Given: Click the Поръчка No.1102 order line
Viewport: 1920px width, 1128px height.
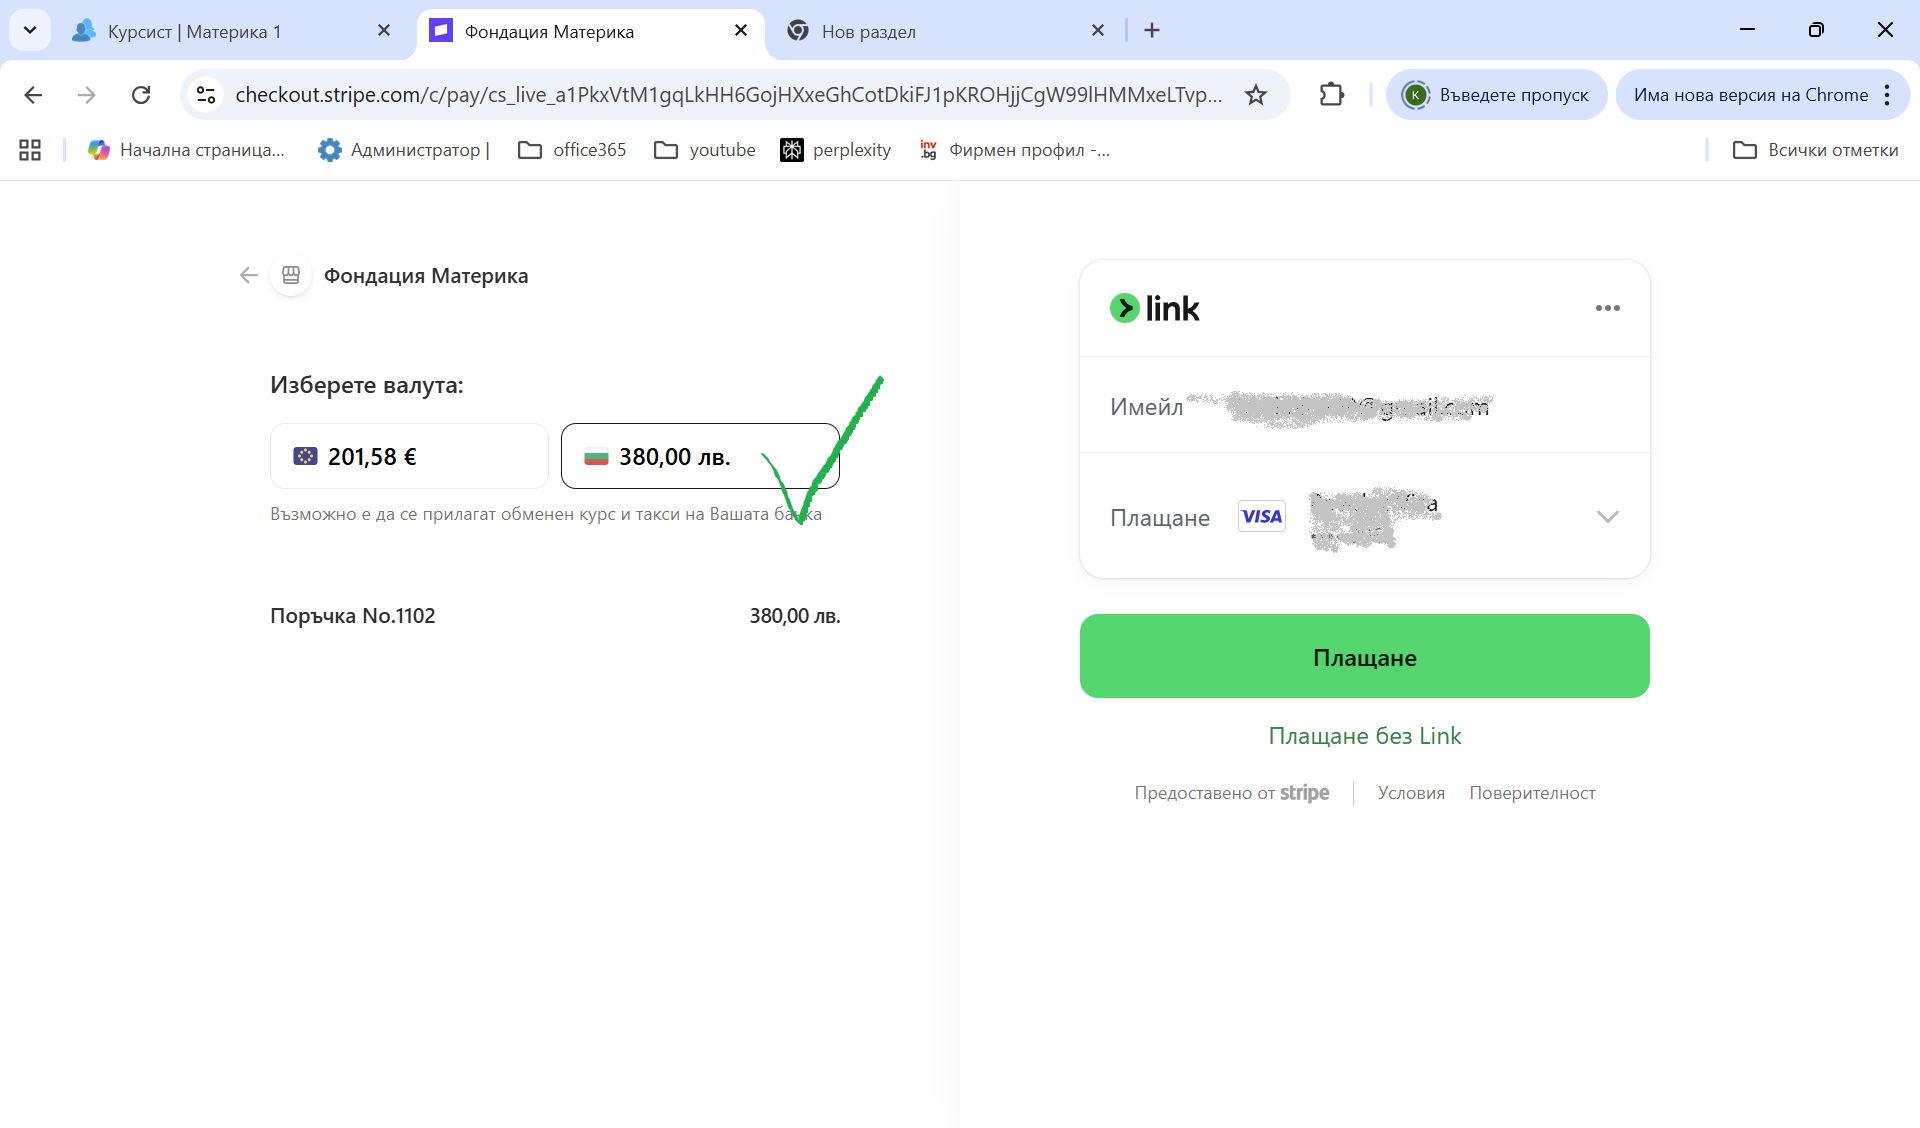Looking at the screenshot, I should (555, 616).
